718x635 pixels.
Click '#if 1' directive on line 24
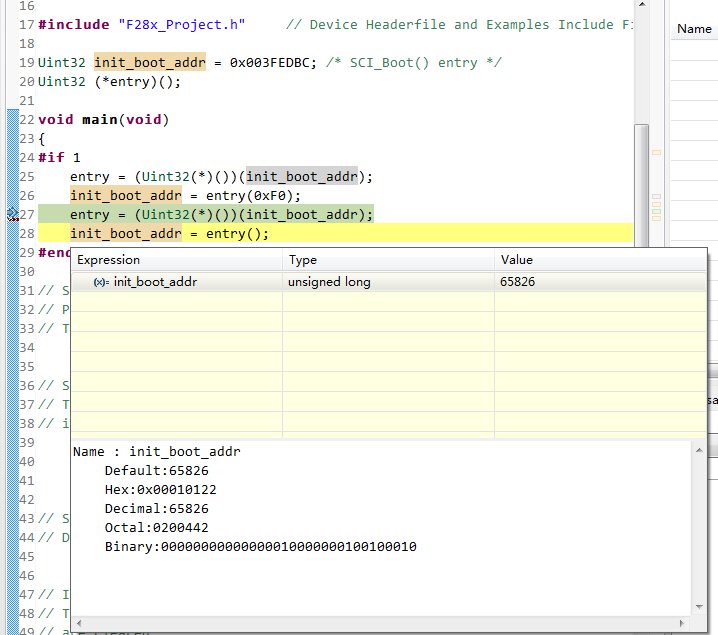(x=59, y=158)
